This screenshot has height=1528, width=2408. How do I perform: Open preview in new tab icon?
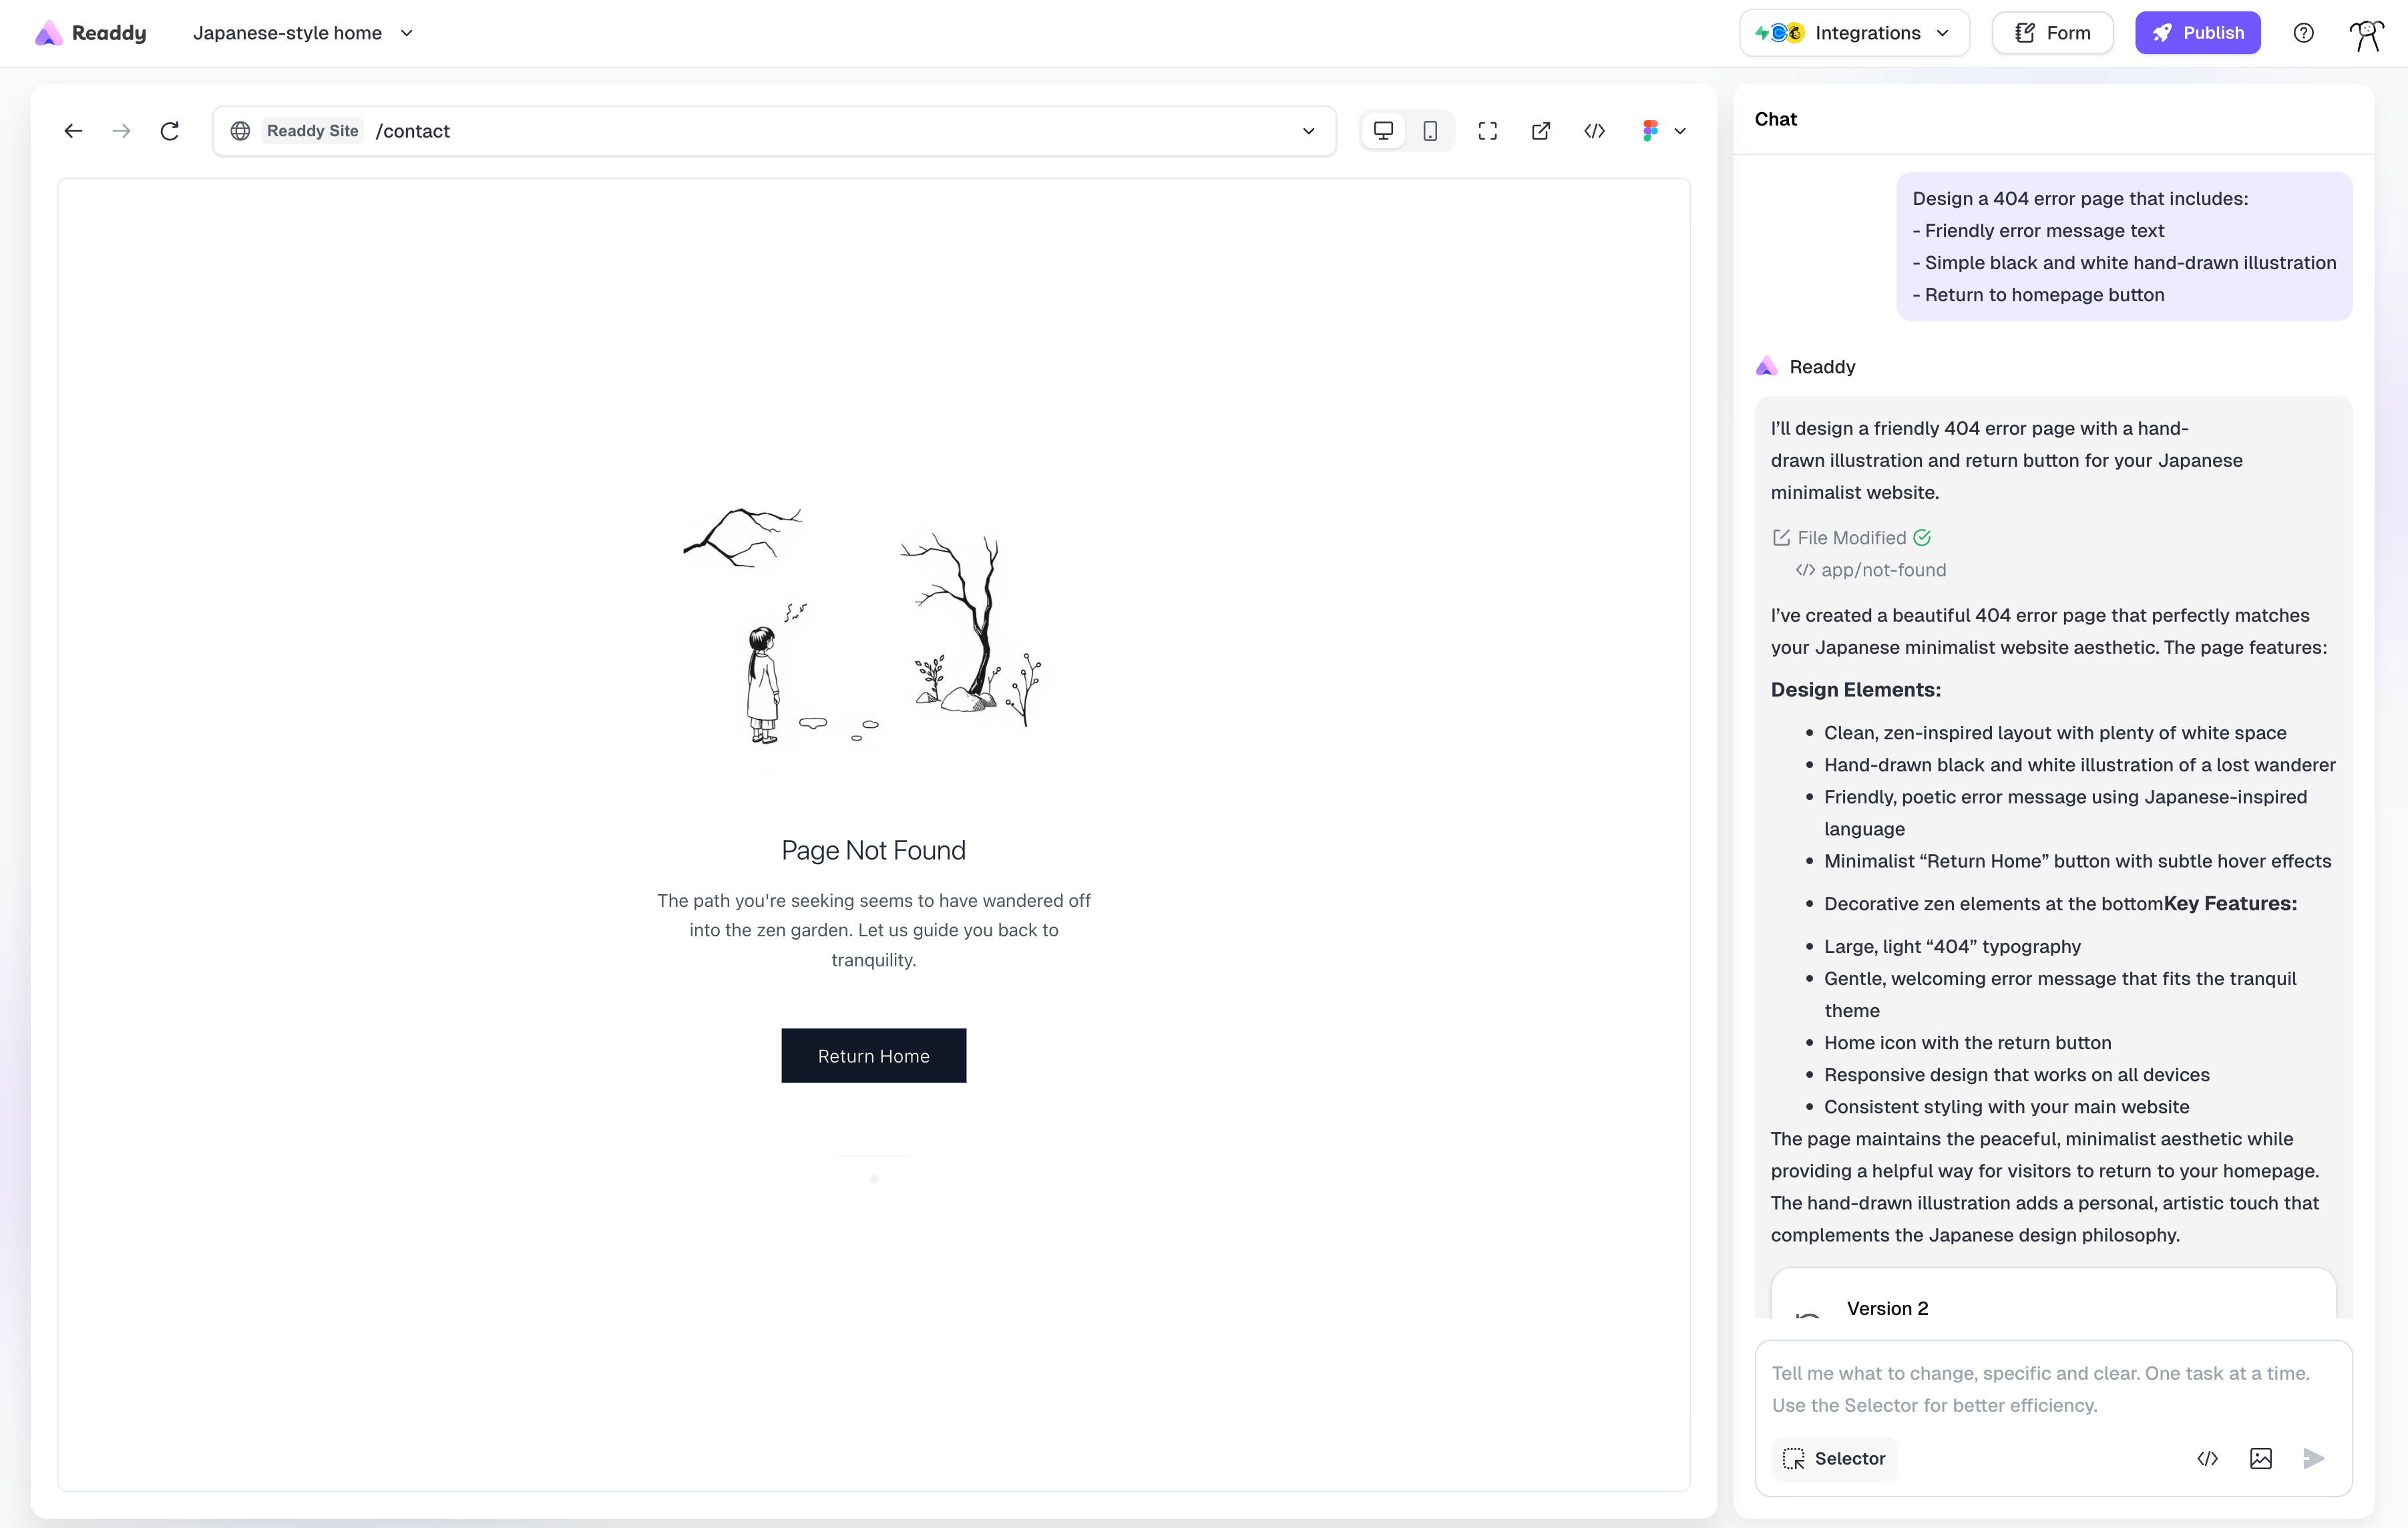1540,131
